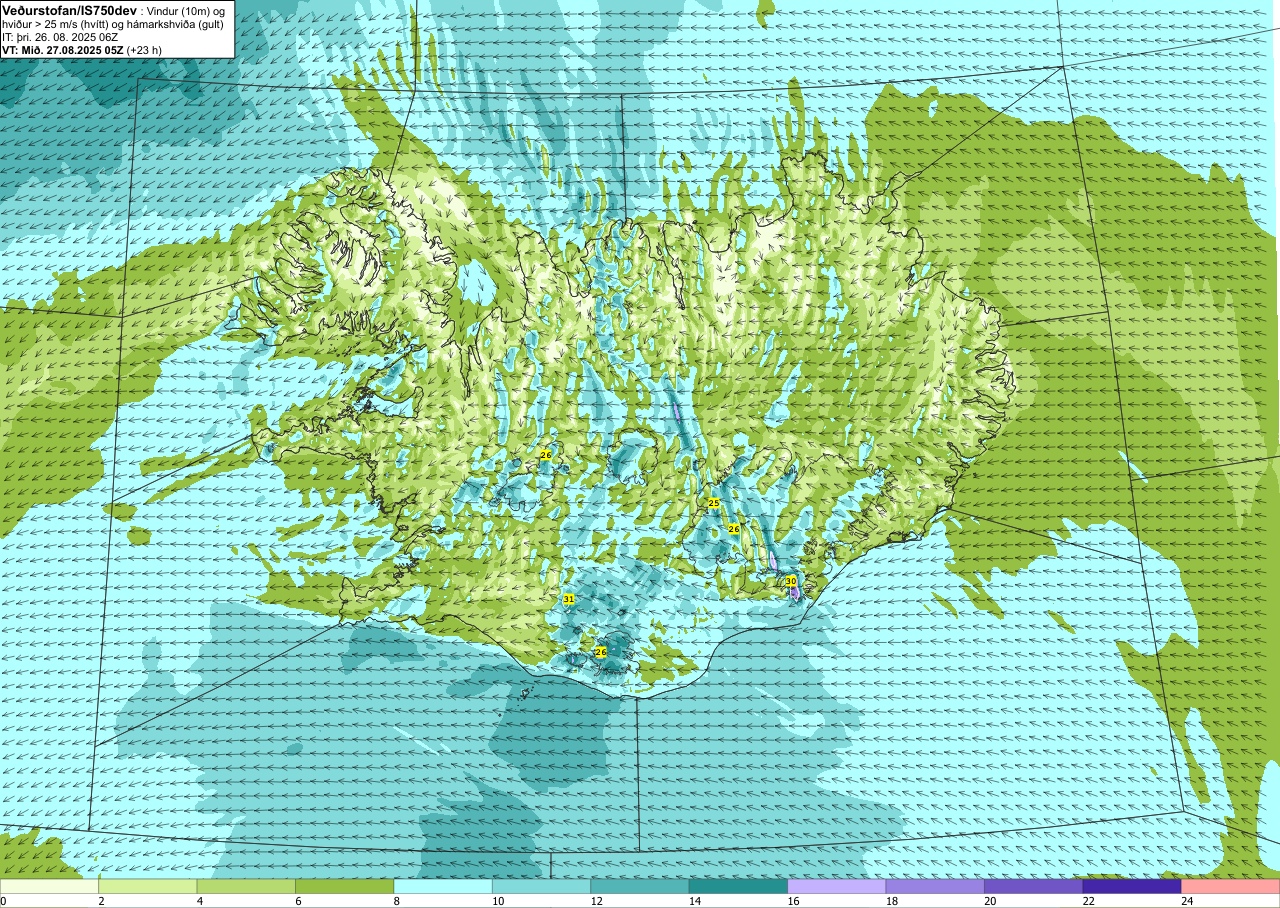Screen dimensions: 1280x908
Task: Click the 'VT: Mið. 27.08.2025 05Z' valid time
Action: [x=62, y=50]
